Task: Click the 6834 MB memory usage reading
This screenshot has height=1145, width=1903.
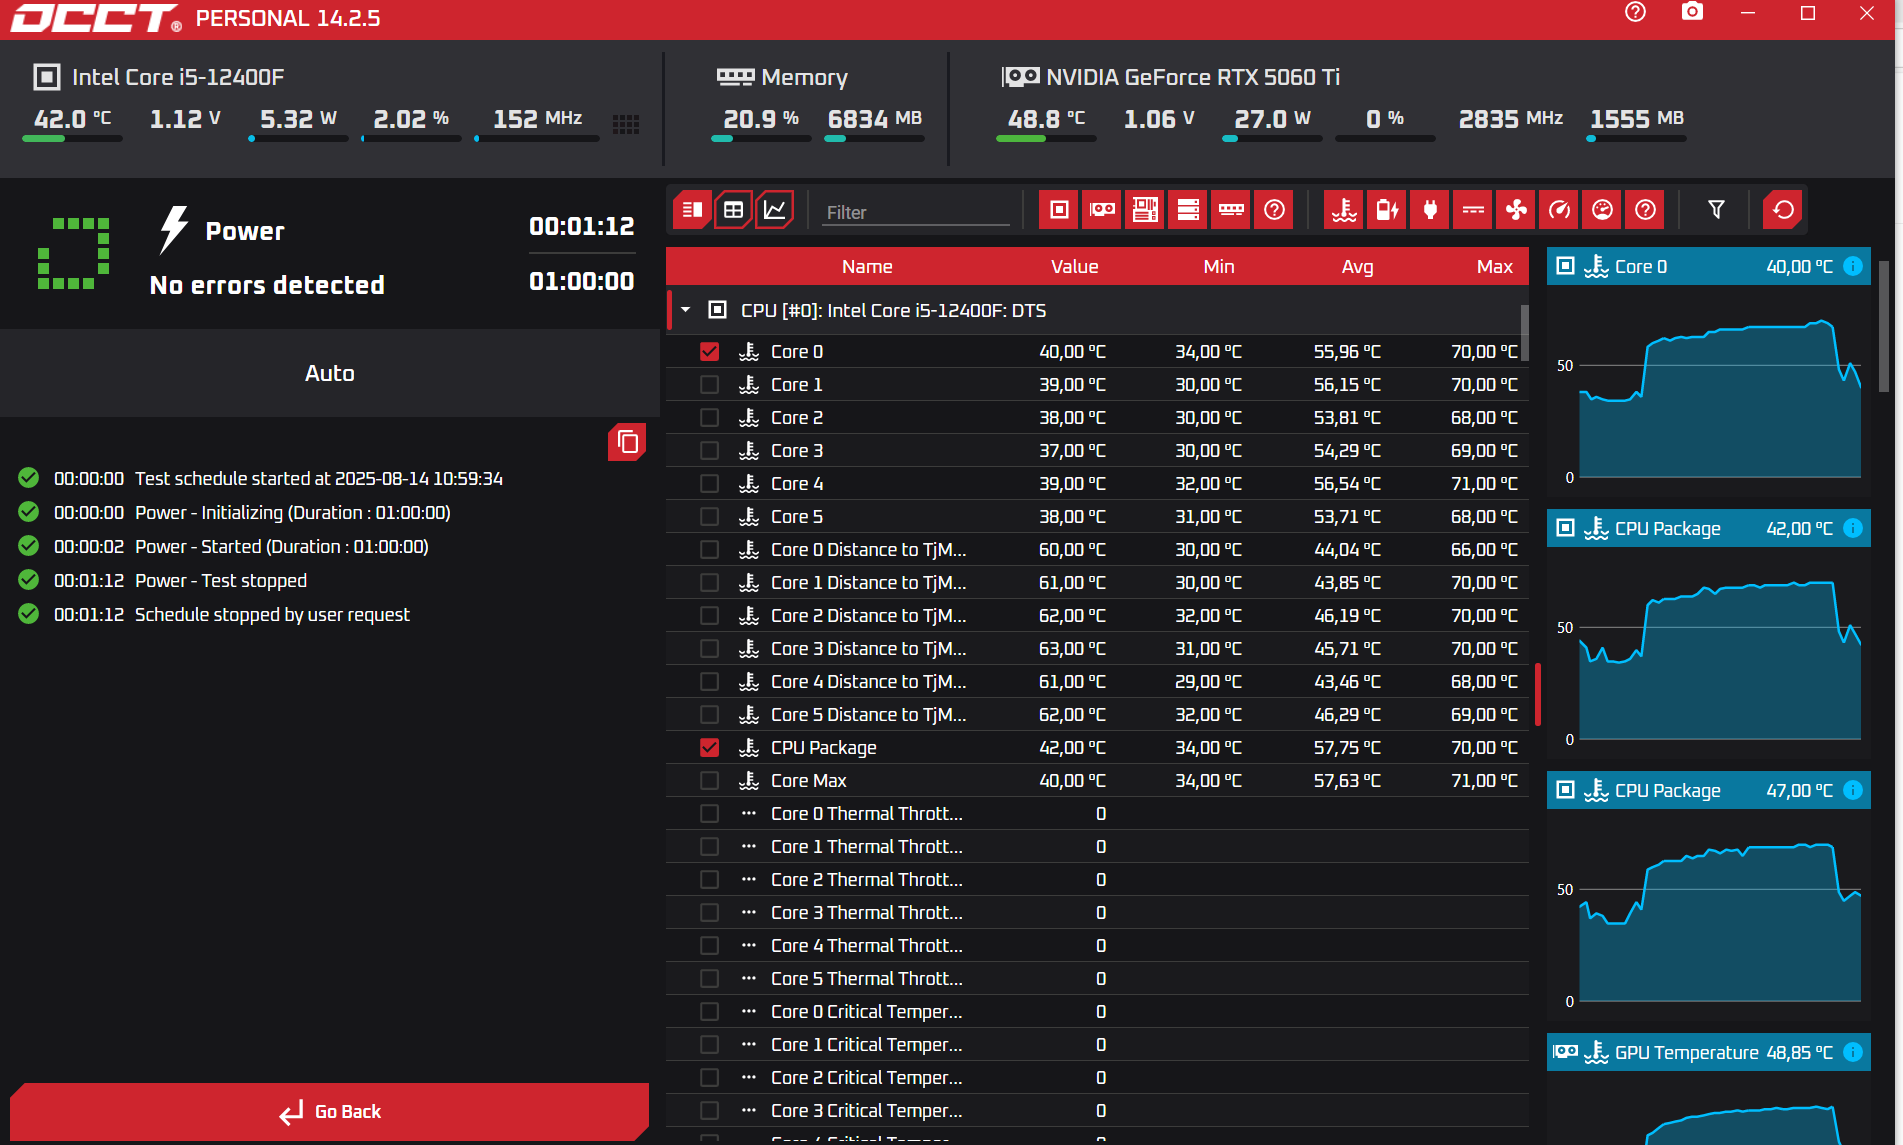Action: point(875,119)
